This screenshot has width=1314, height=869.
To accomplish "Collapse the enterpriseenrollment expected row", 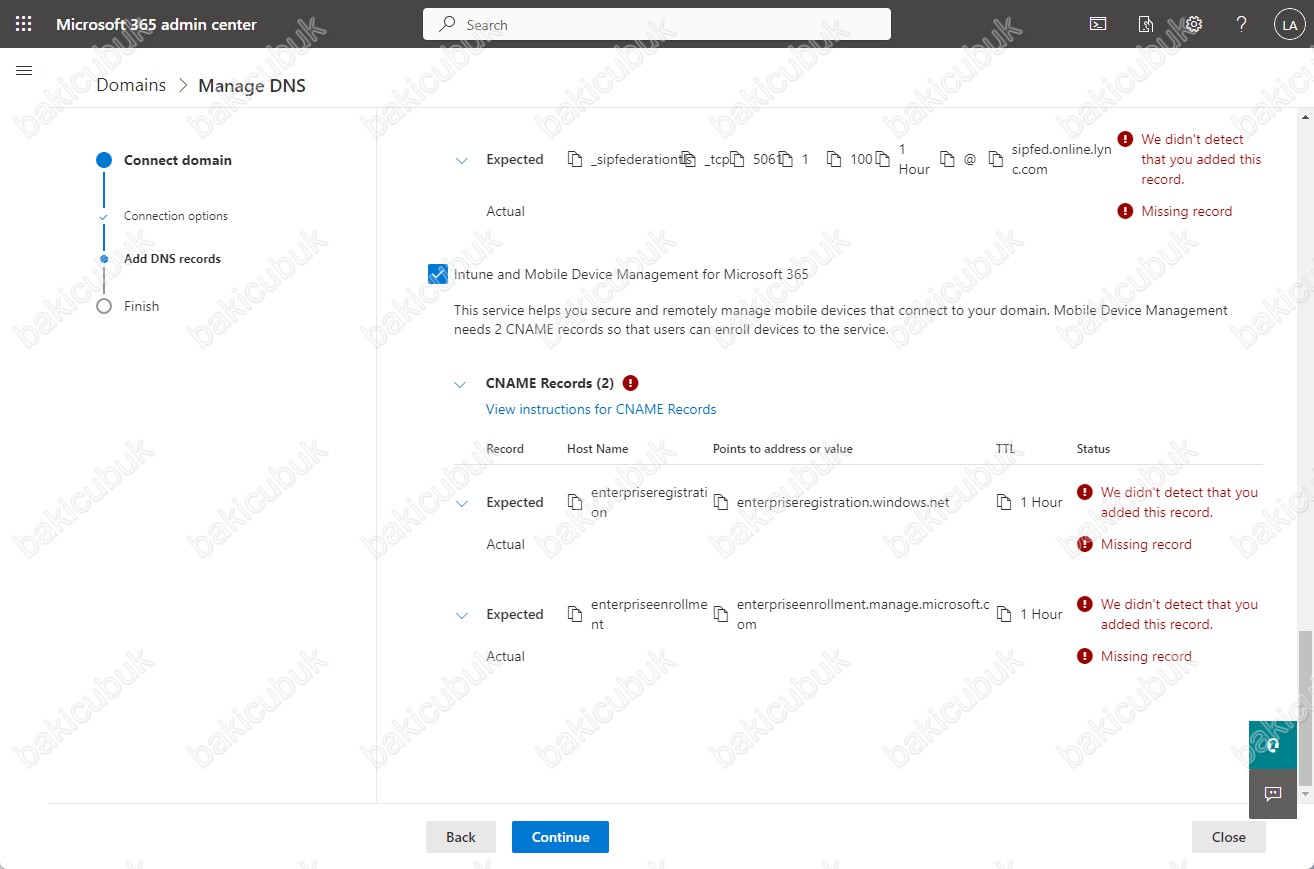I will (461, 615).
